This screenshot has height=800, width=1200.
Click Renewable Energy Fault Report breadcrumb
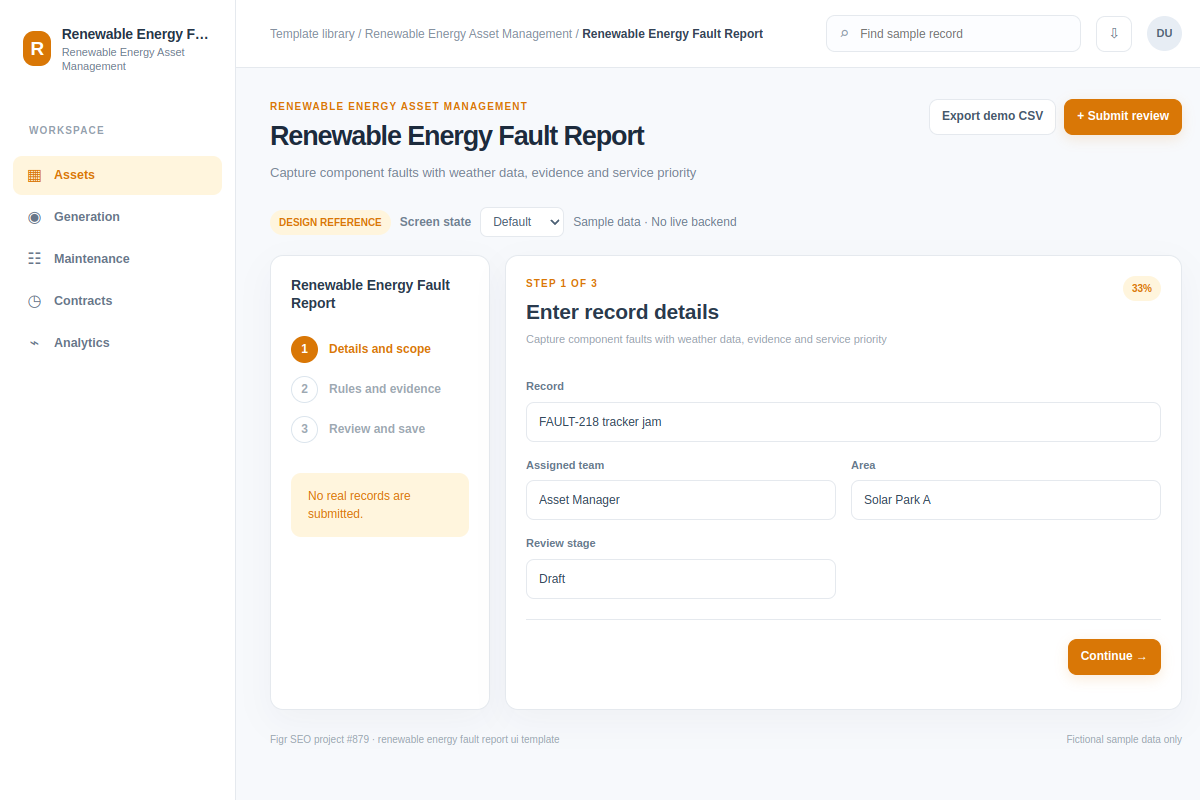click(672, 34)
